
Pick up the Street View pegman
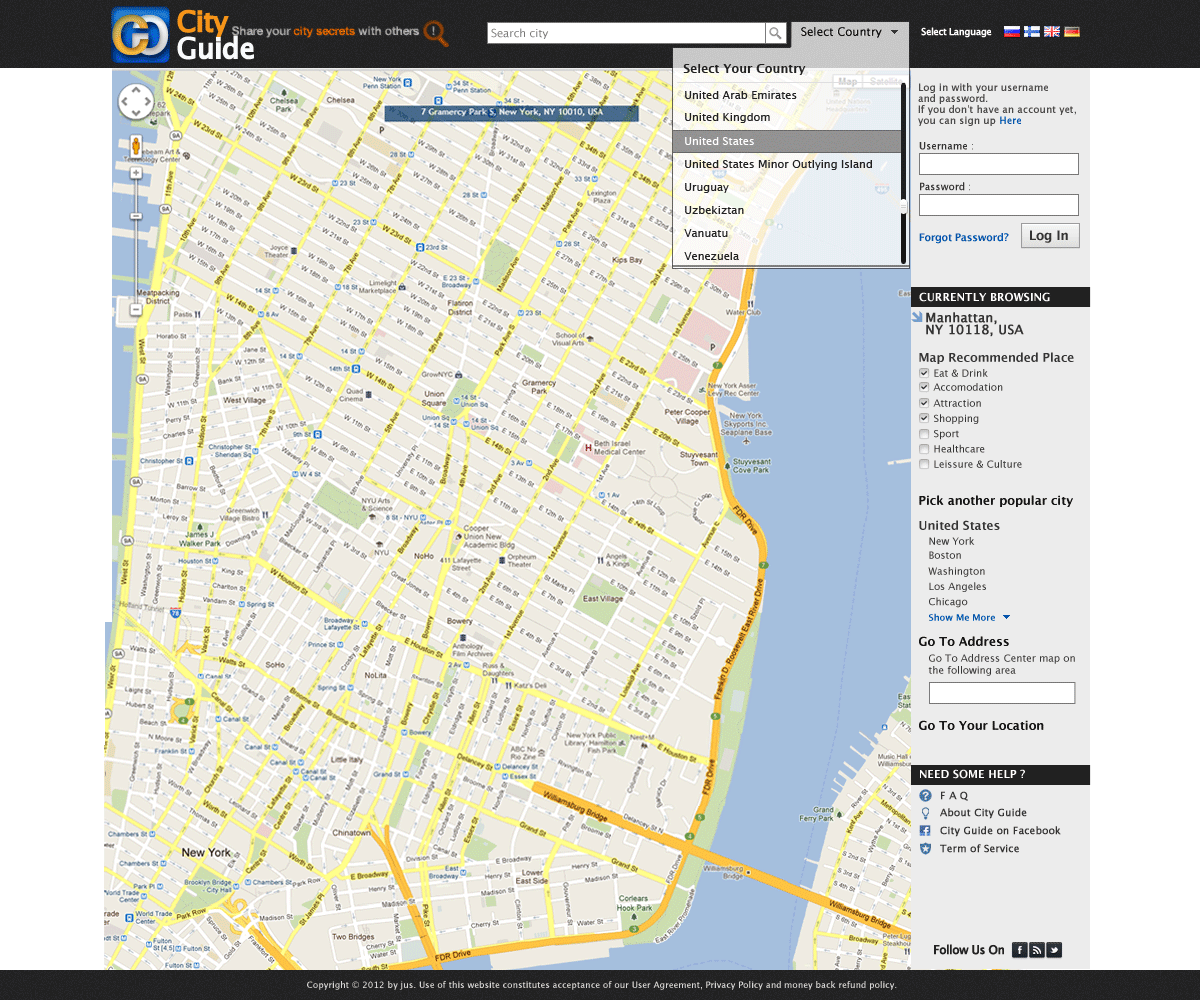pos(136,147)
